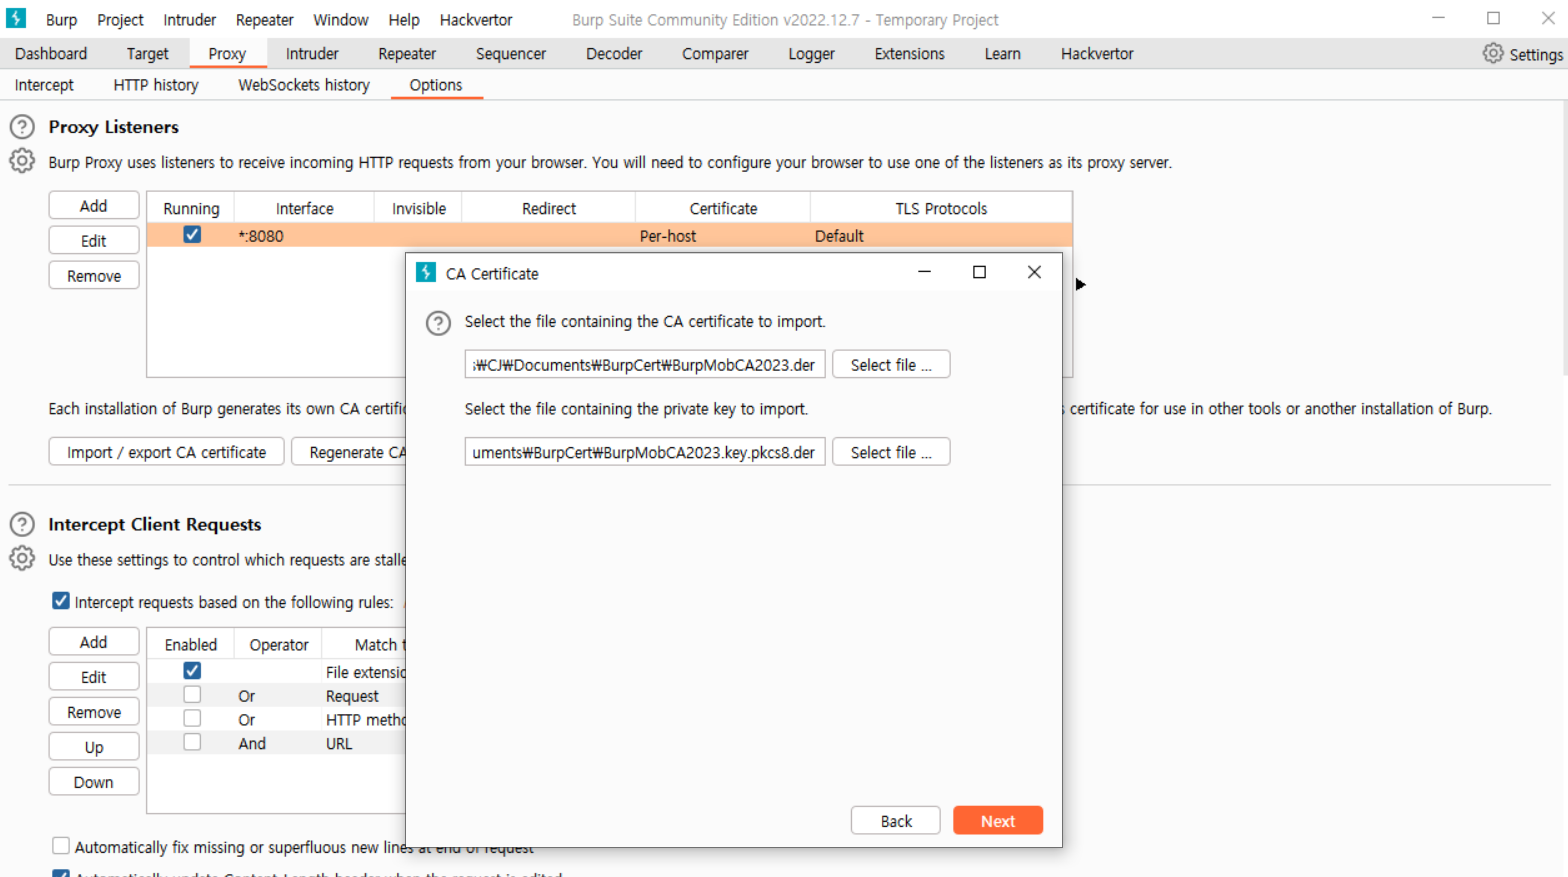Open Intercept Client Requests help icon
Viewport: 1568px width, 877px height.
click(22, 524)
